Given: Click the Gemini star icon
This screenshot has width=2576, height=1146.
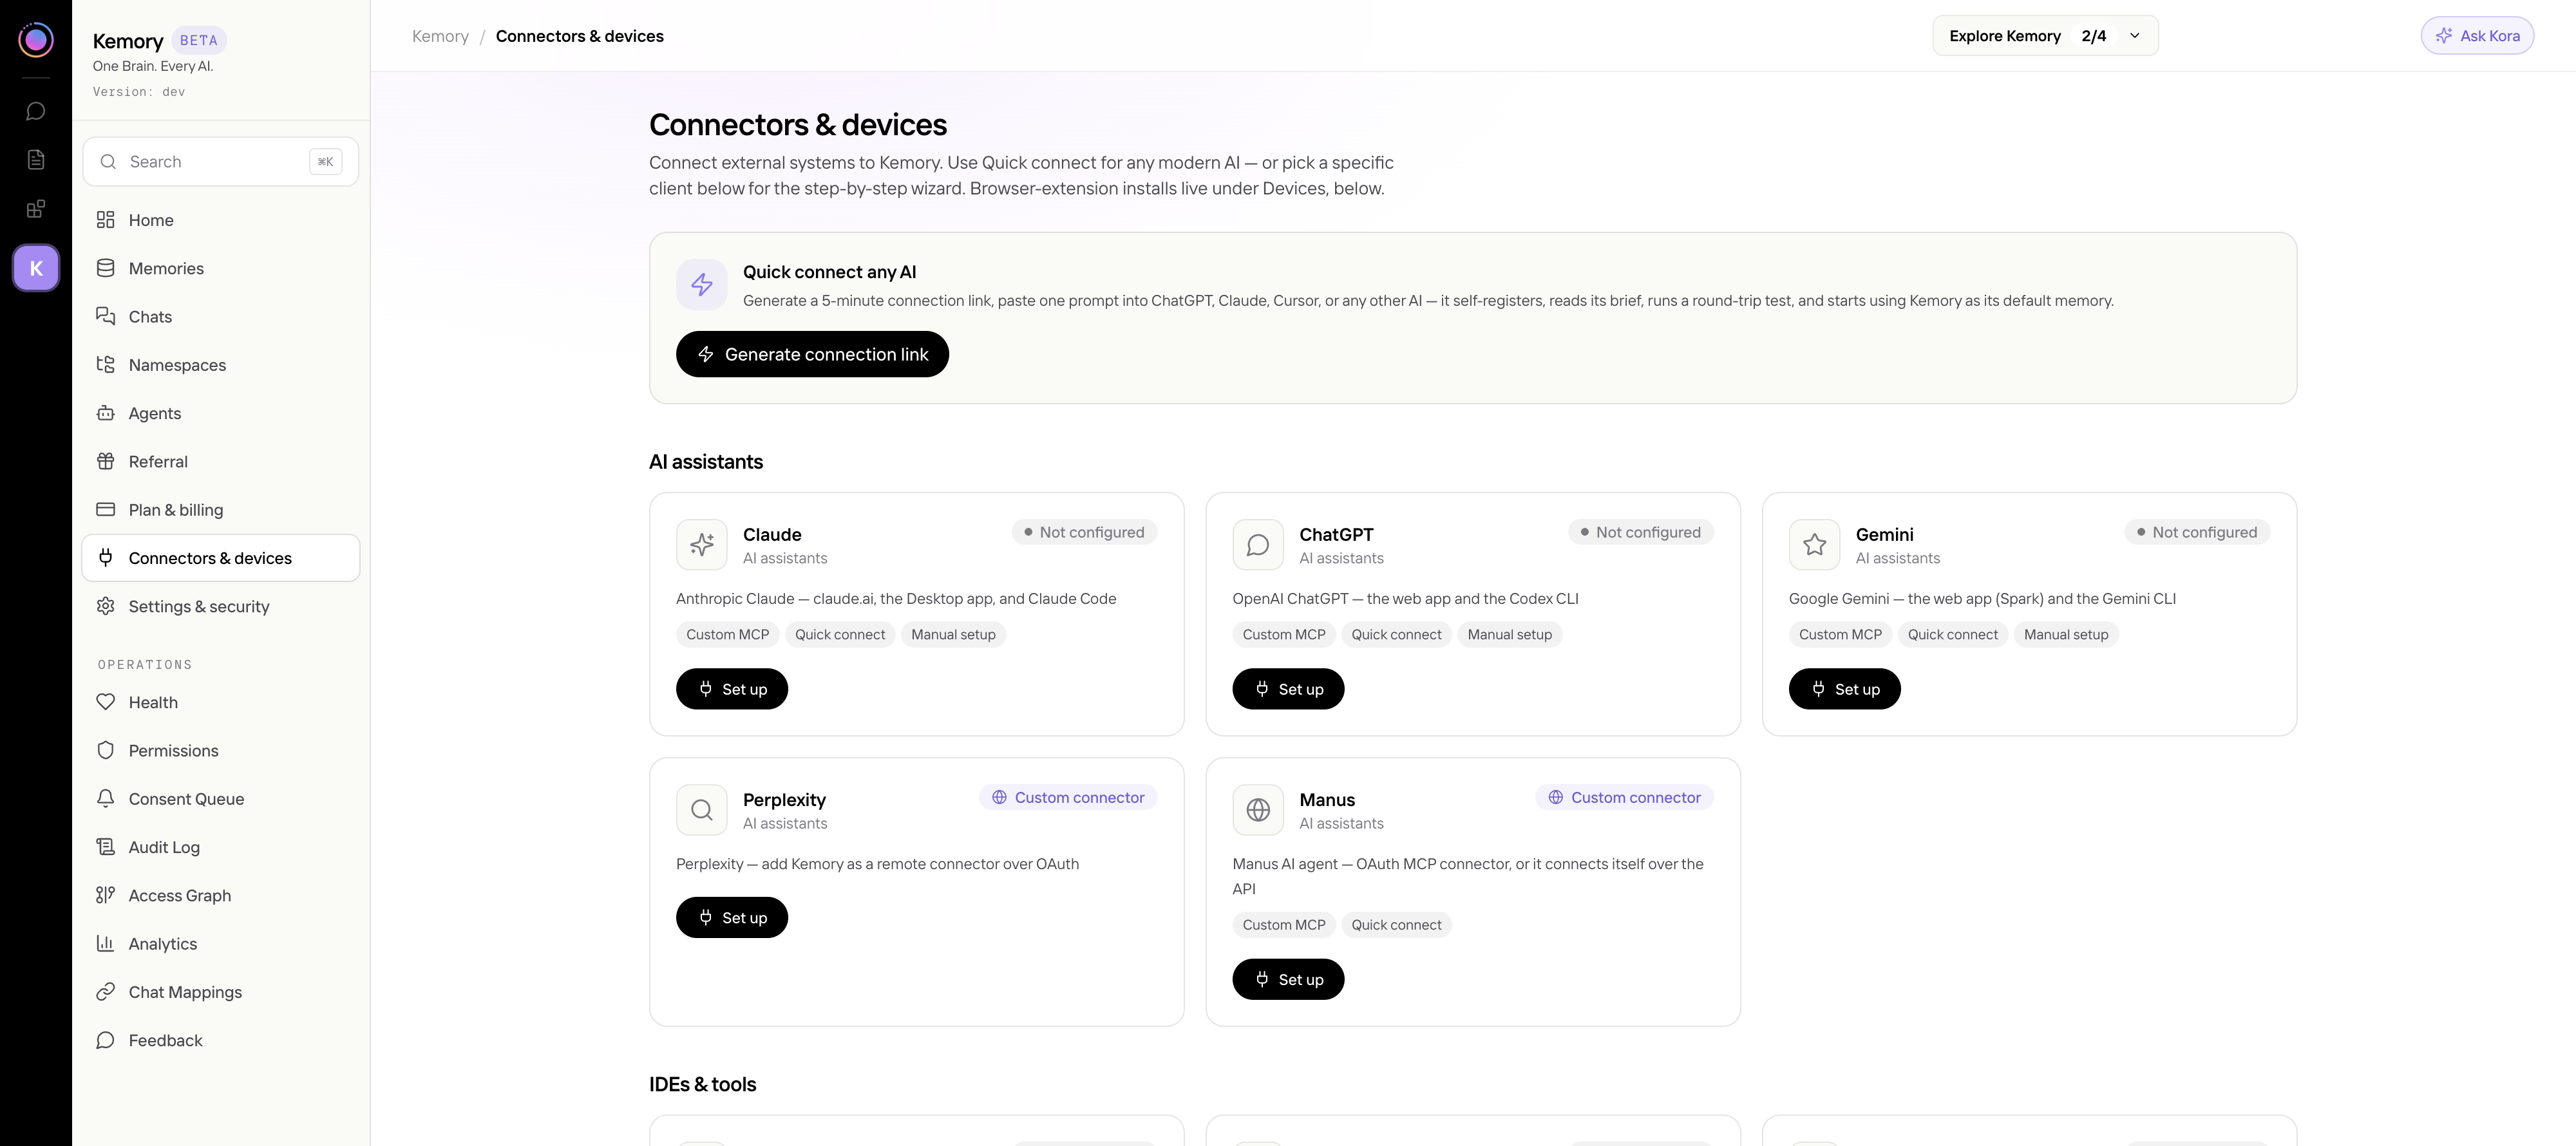Looking at the screenshot, I should point(1814,544).
